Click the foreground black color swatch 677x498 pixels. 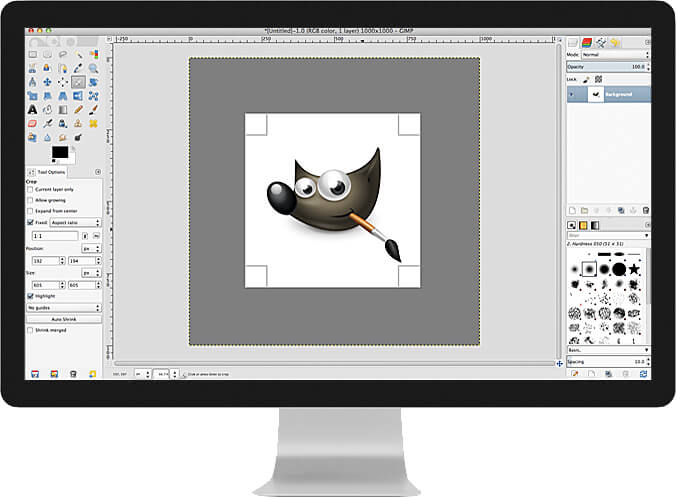[x=60, y=152]
